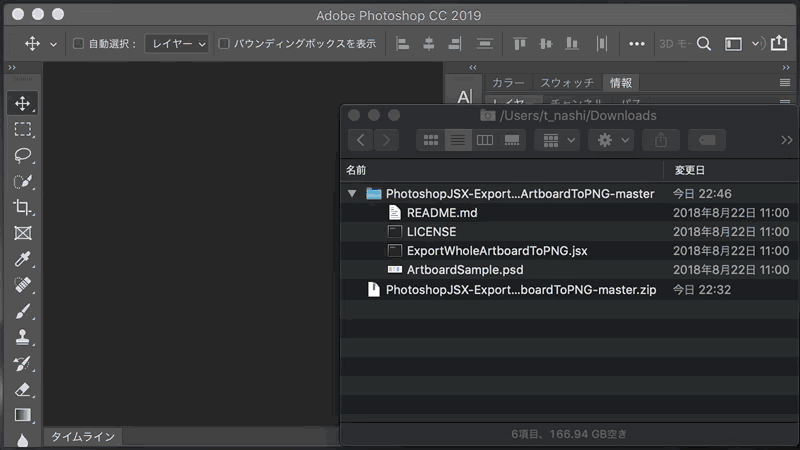Click Finder share button
The image size is (800, 450).
661,140
